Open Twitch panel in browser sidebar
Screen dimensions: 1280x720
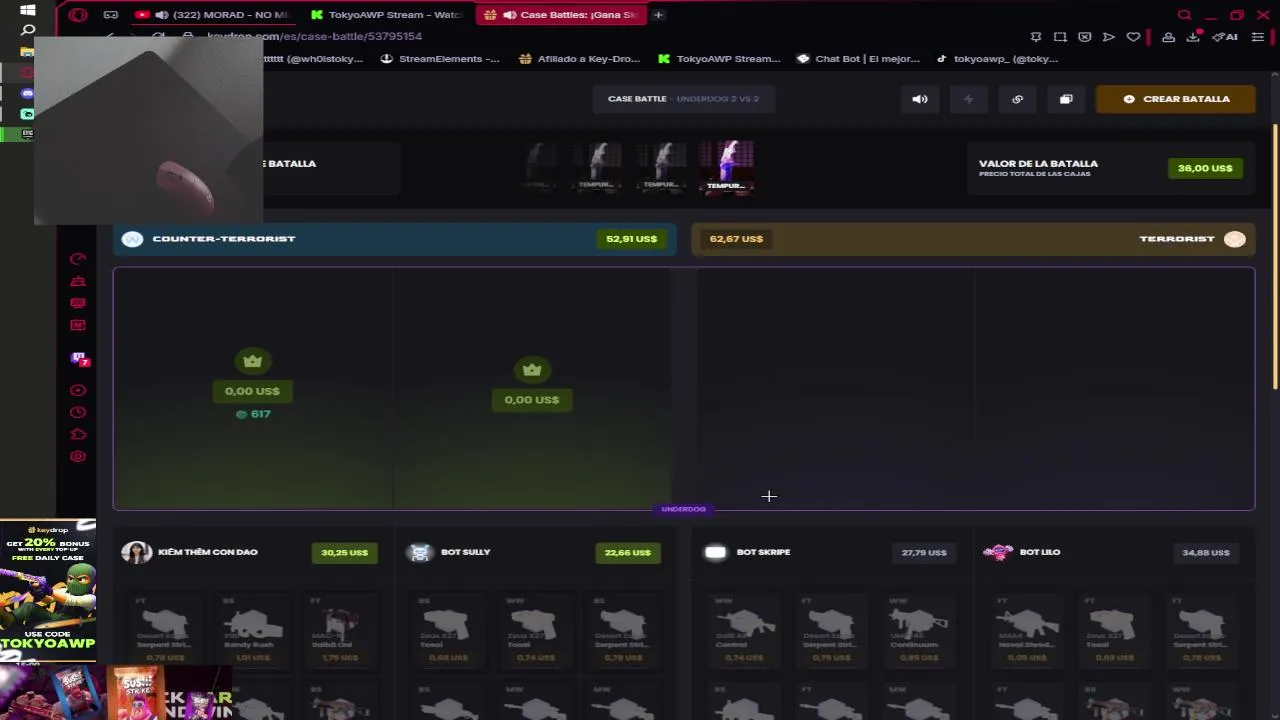pos(79,358)
